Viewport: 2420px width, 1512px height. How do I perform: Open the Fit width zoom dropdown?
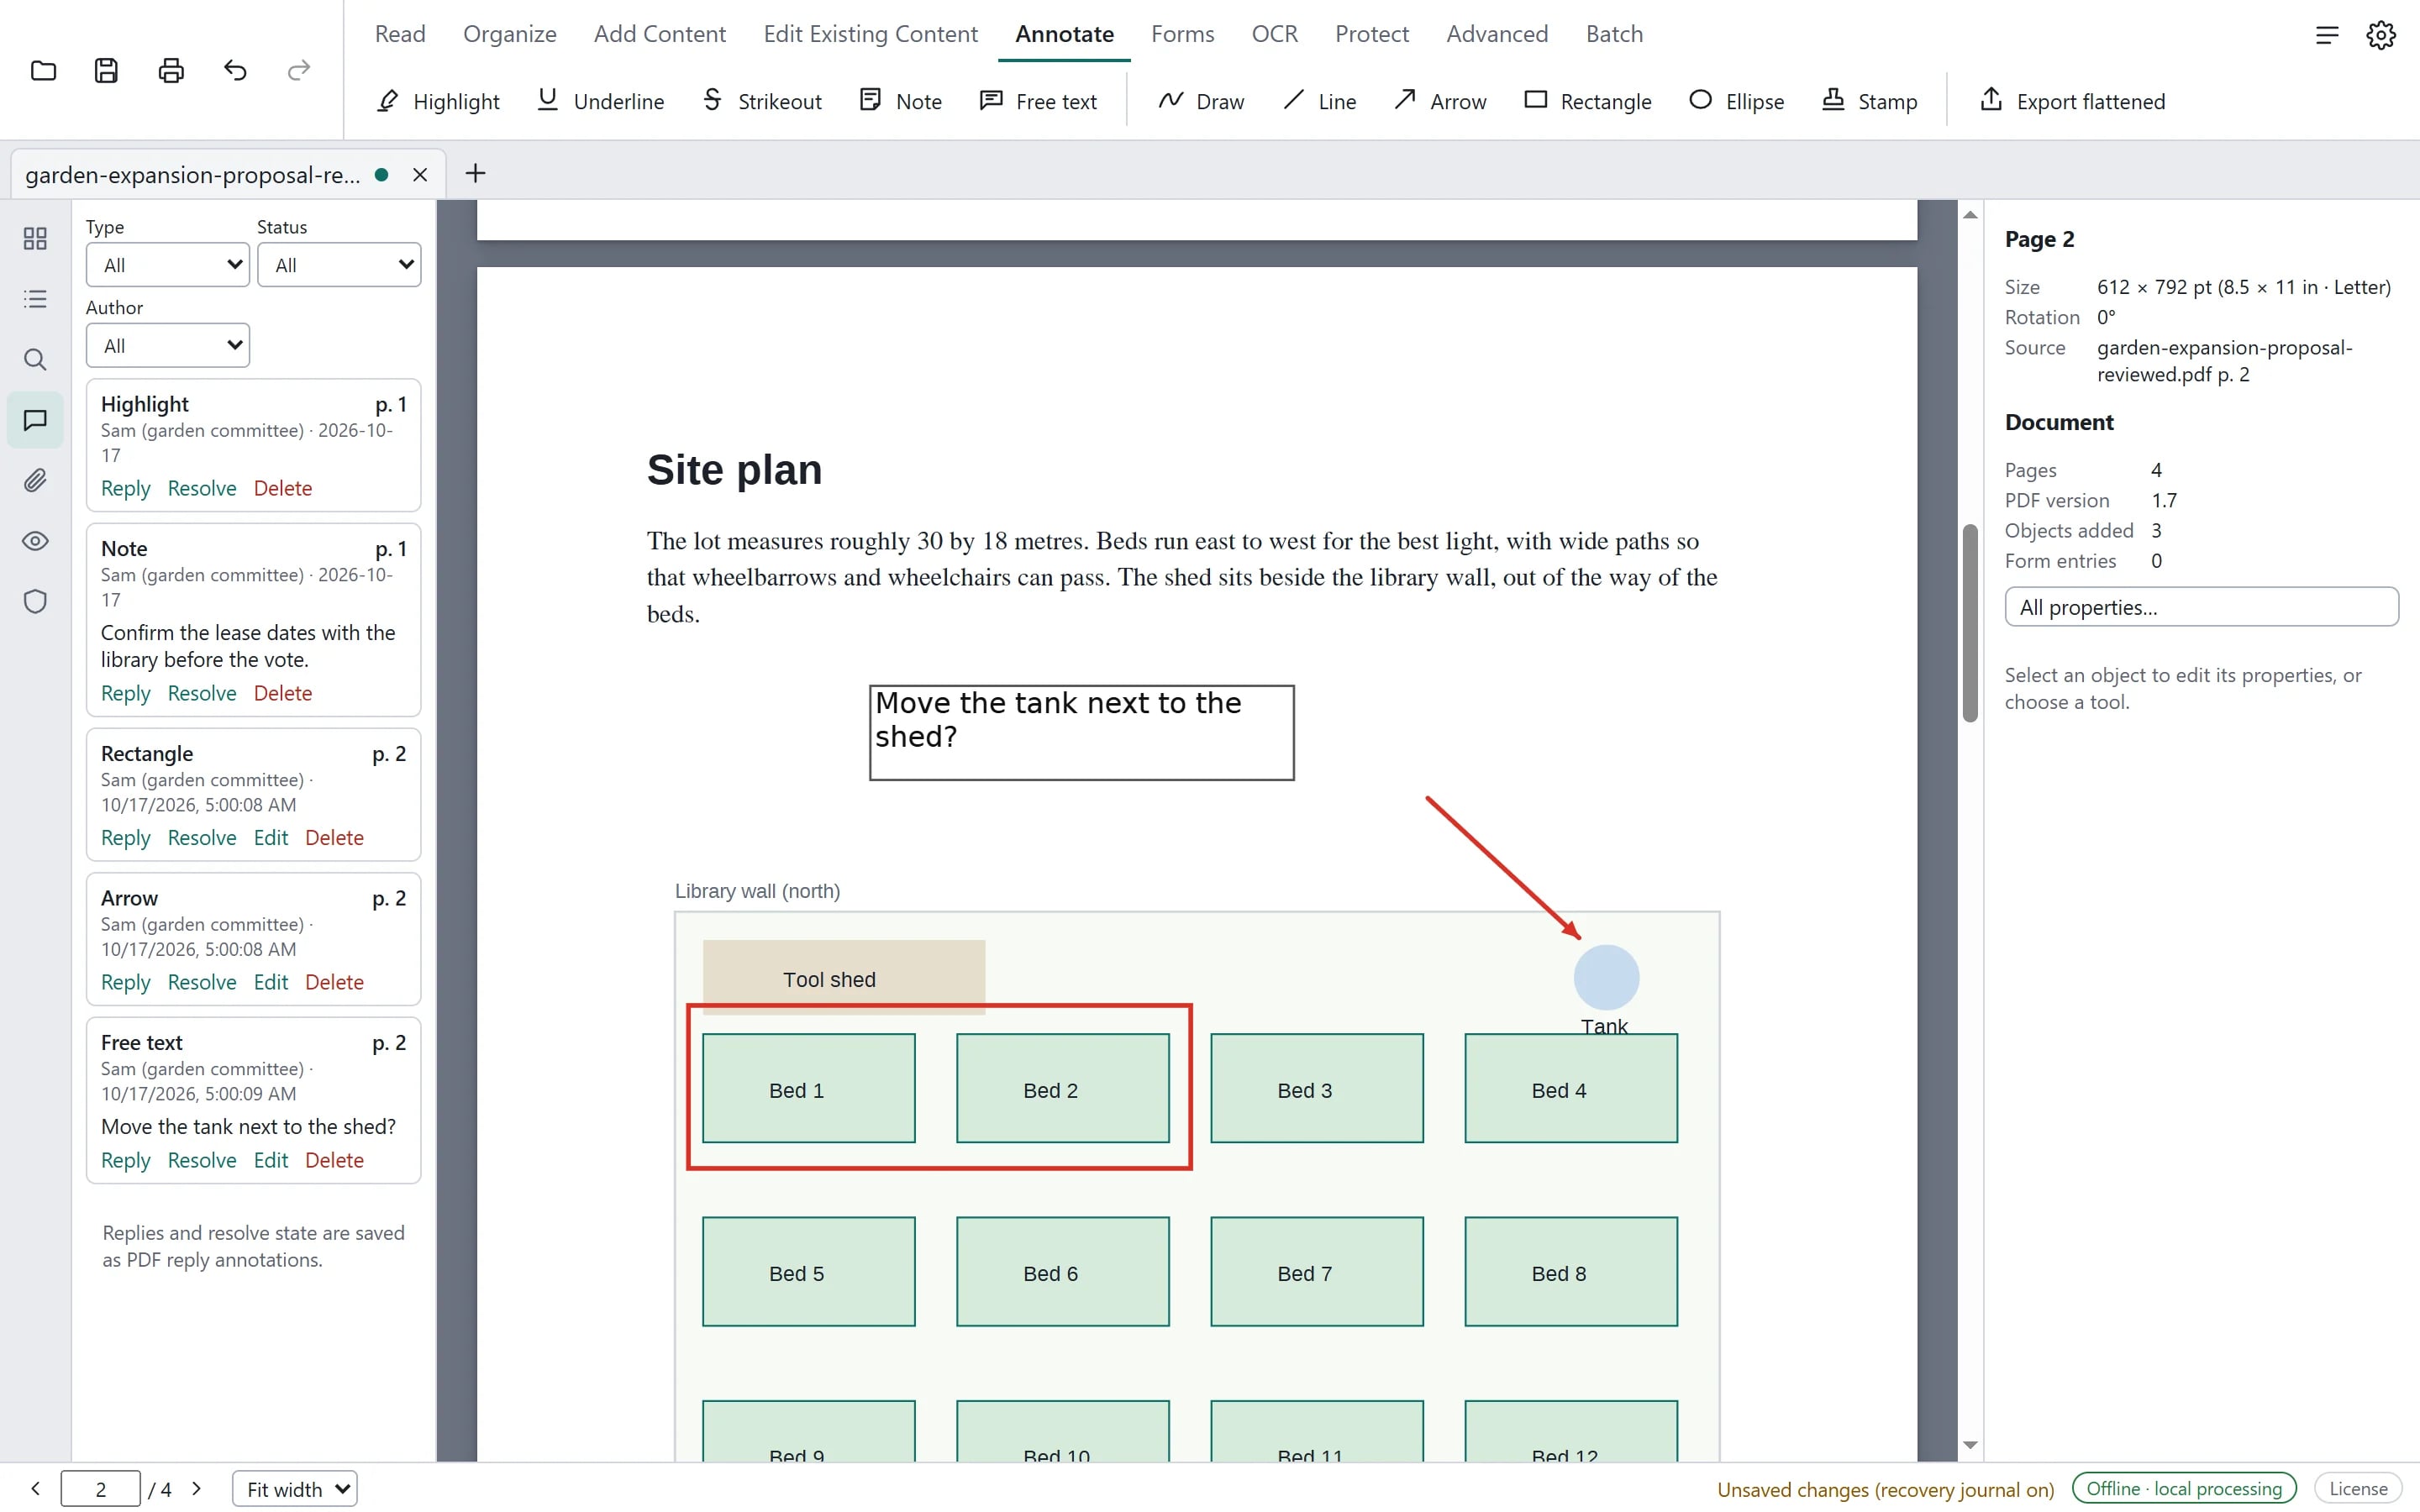pos(295,1489)
